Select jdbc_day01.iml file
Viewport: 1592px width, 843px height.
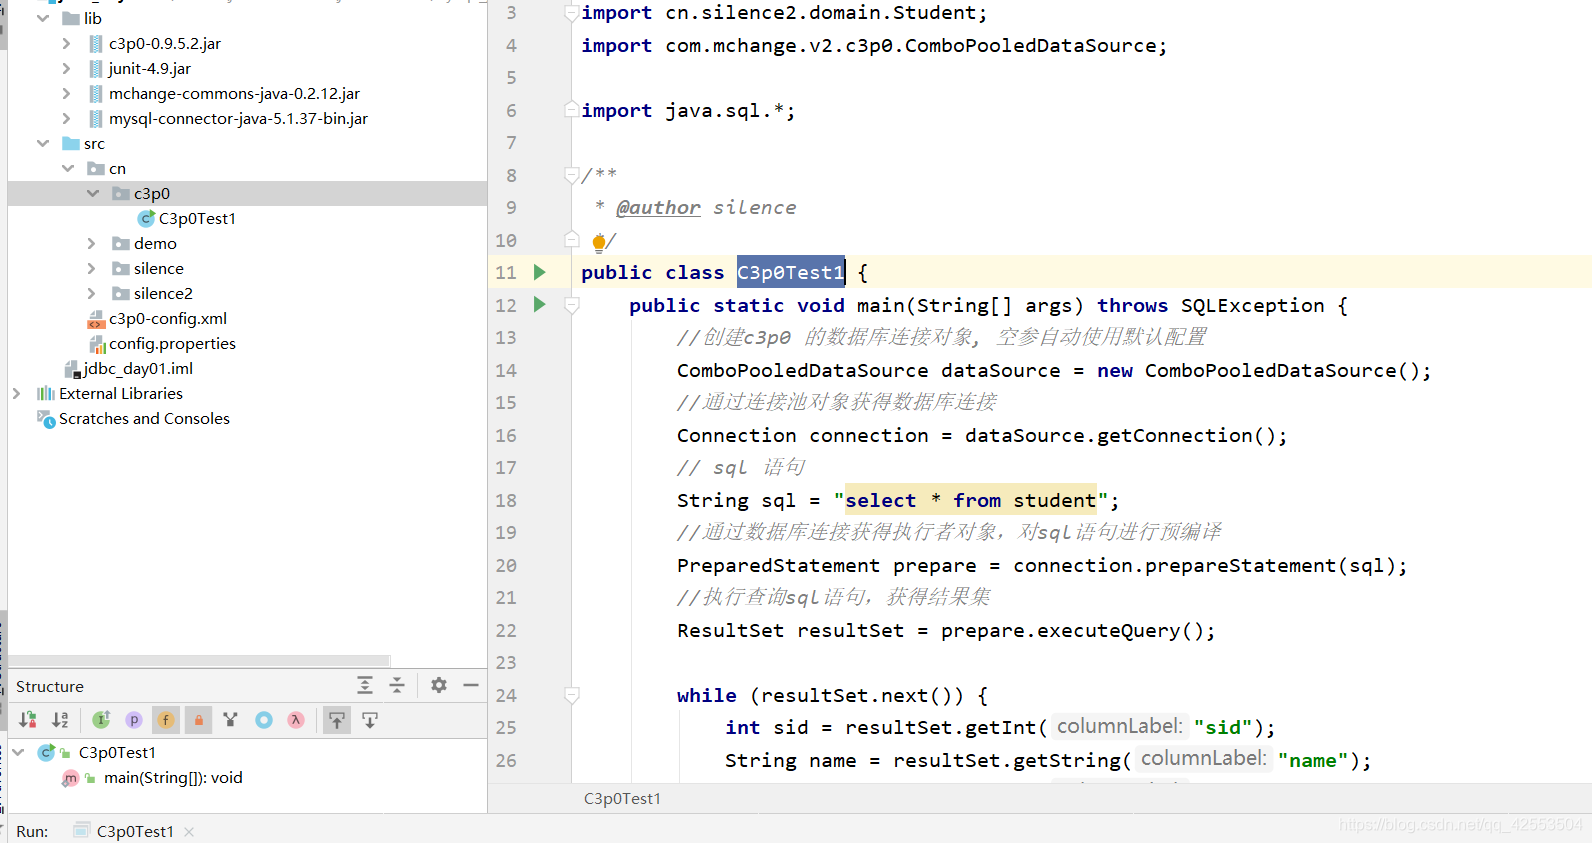[x=138, y=368]
